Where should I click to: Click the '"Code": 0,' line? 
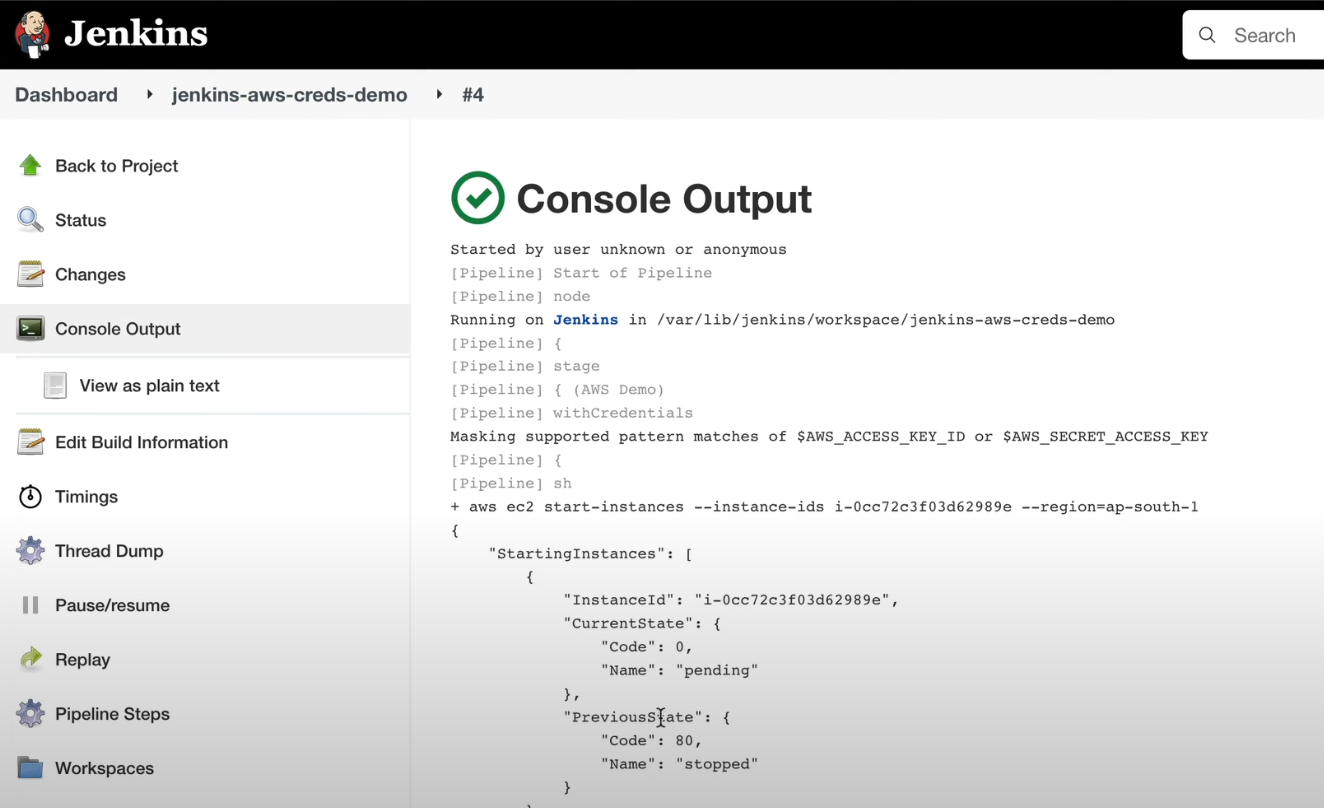click(647, 647)
